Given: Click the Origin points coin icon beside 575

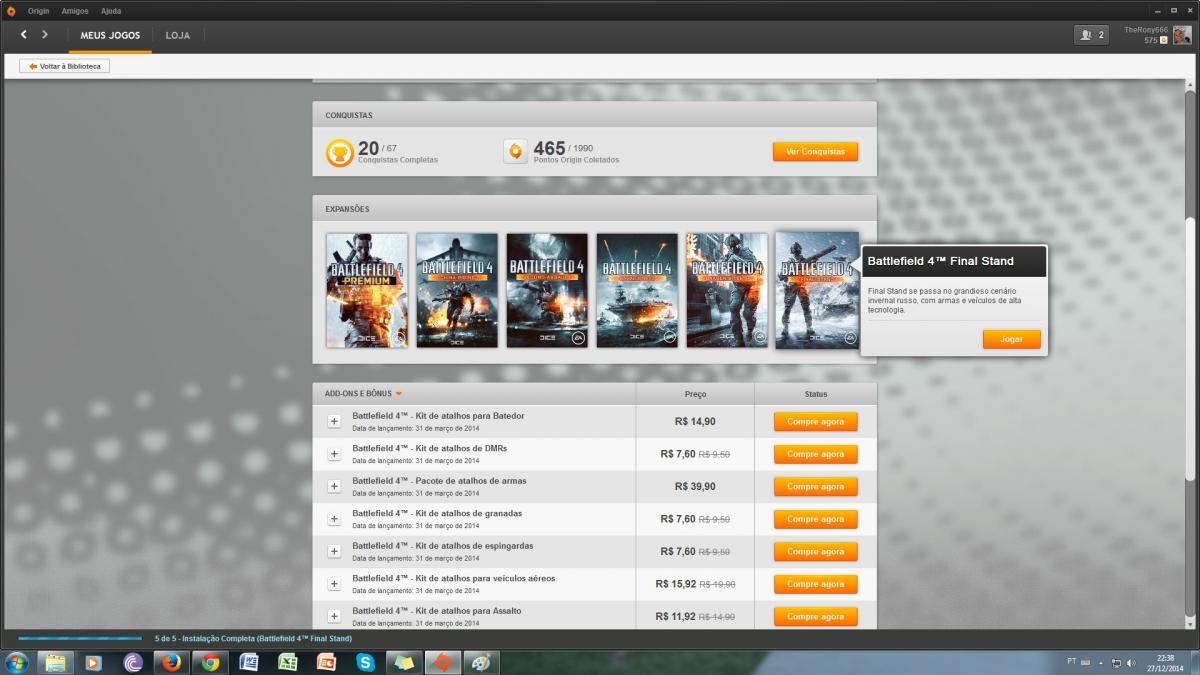Looking at the screenshot, I should click(1163, 40).
